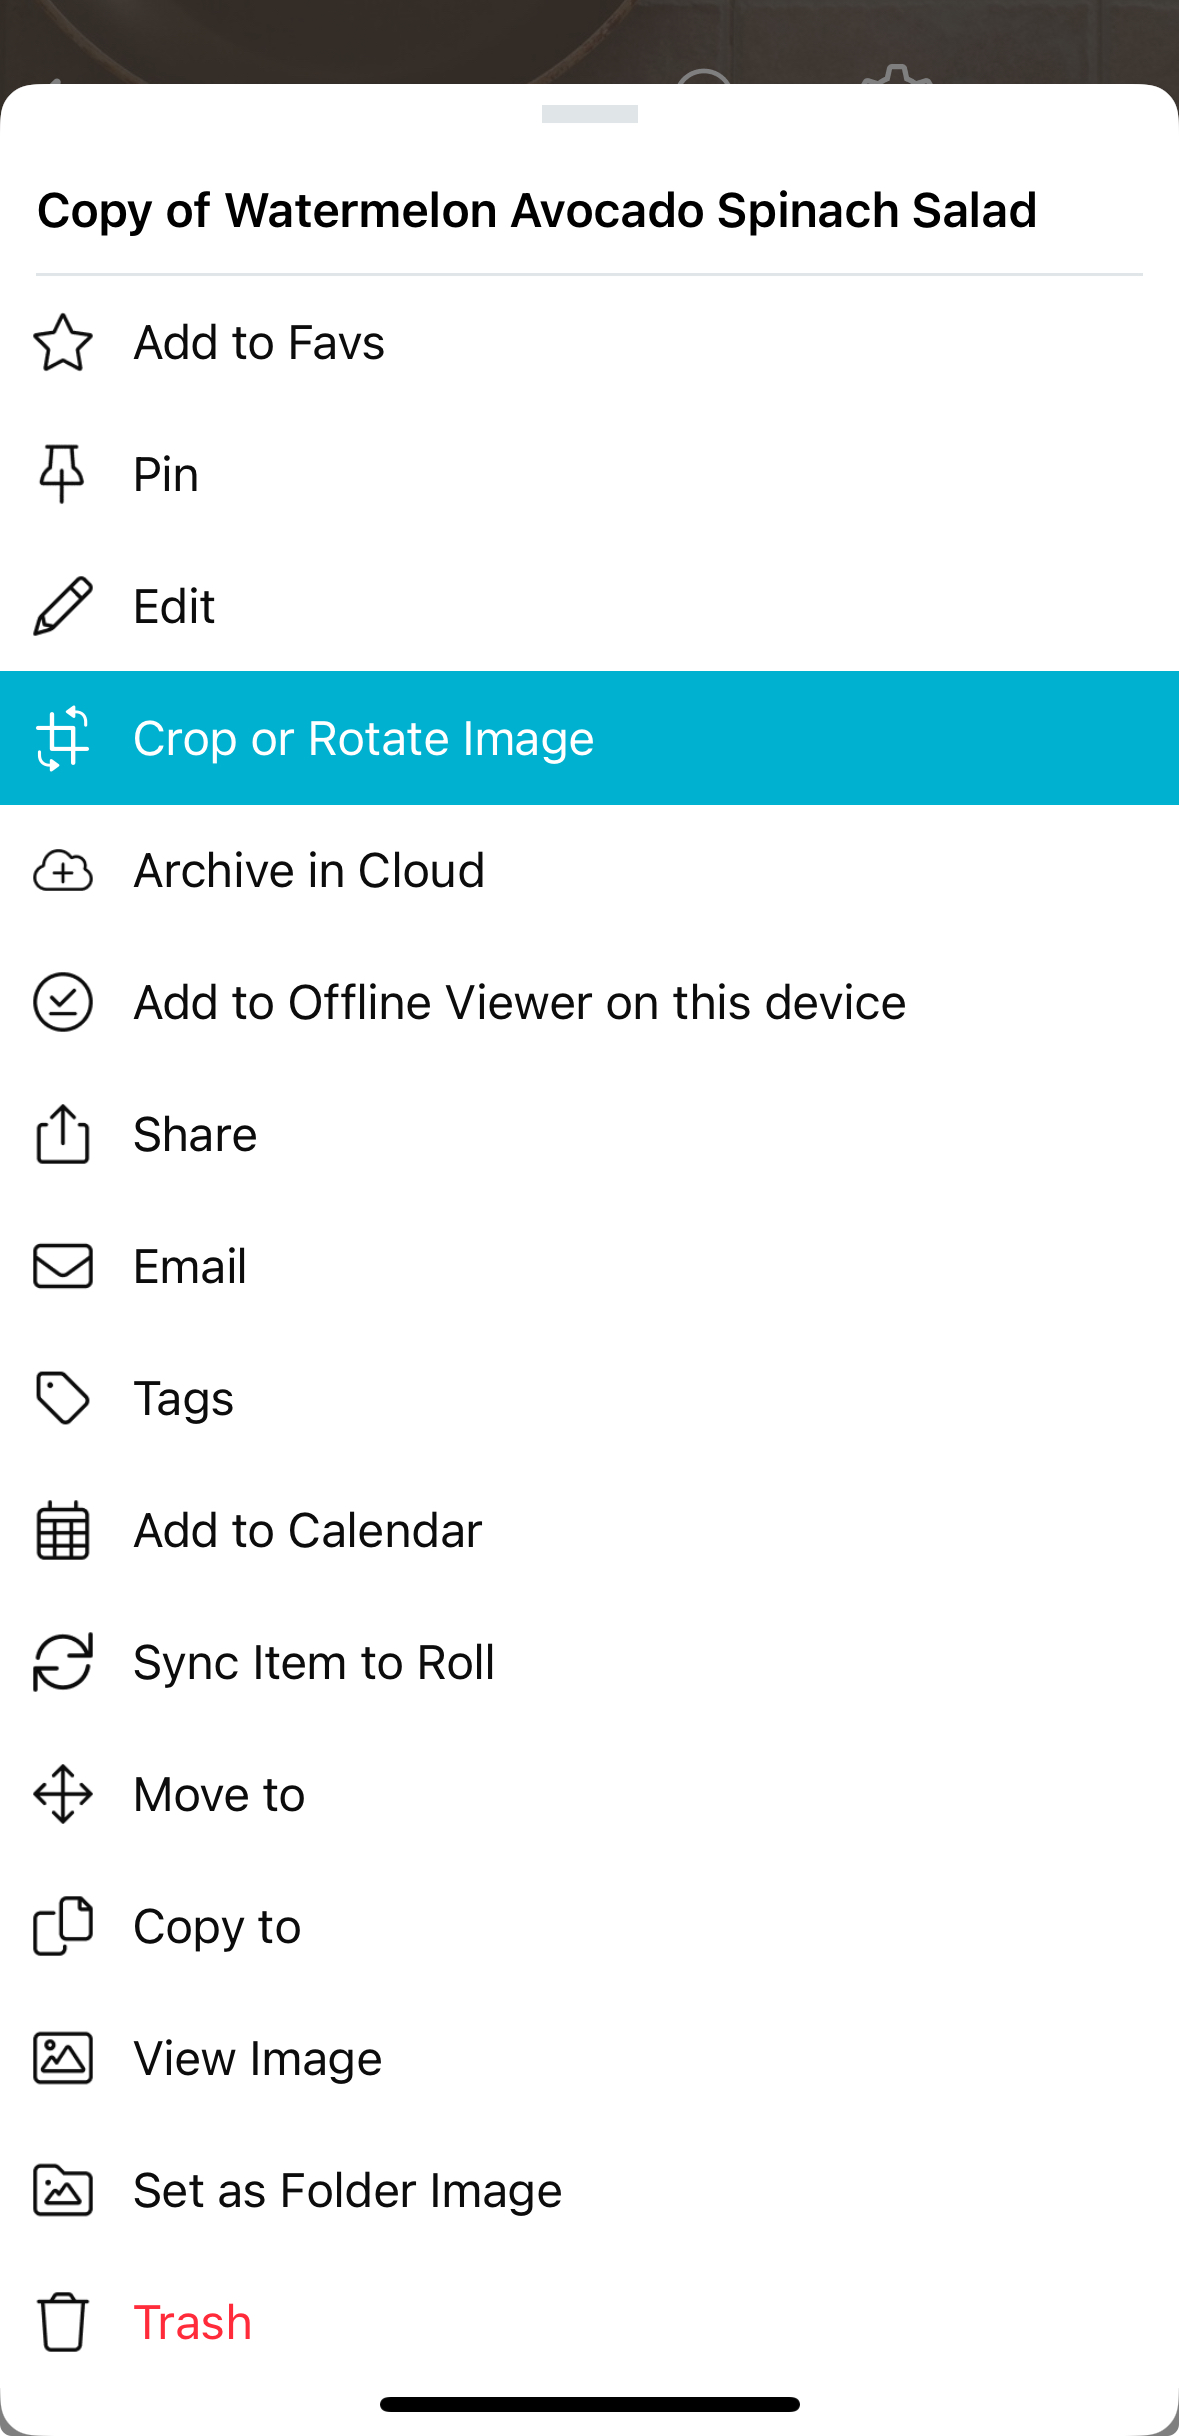This screenshot has width=1179, height=2436.
Task: Tap the red Trash text
Action: [193, 2322]
